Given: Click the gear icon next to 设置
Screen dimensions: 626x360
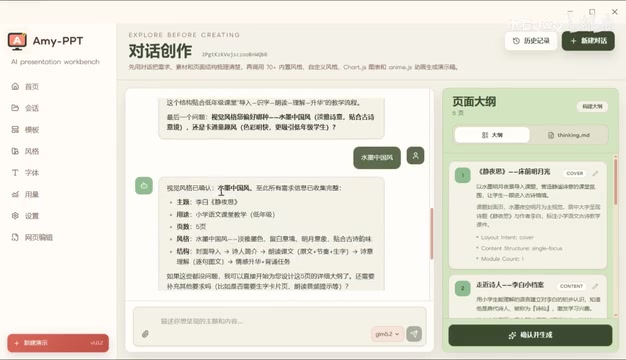Looking at the screenshot, I should [x=15, y=216].
